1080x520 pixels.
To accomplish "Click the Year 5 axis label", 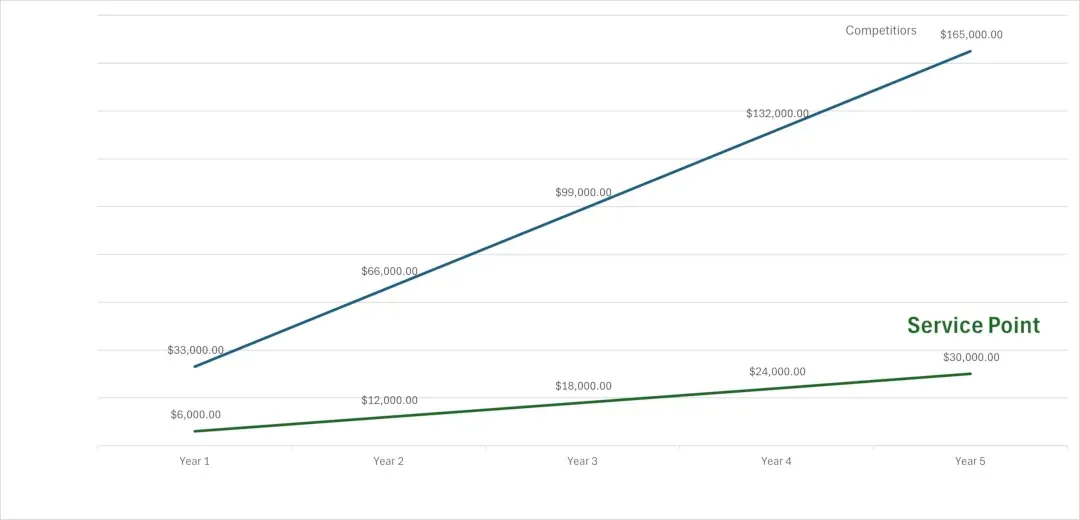I will [x=970, y=461].
